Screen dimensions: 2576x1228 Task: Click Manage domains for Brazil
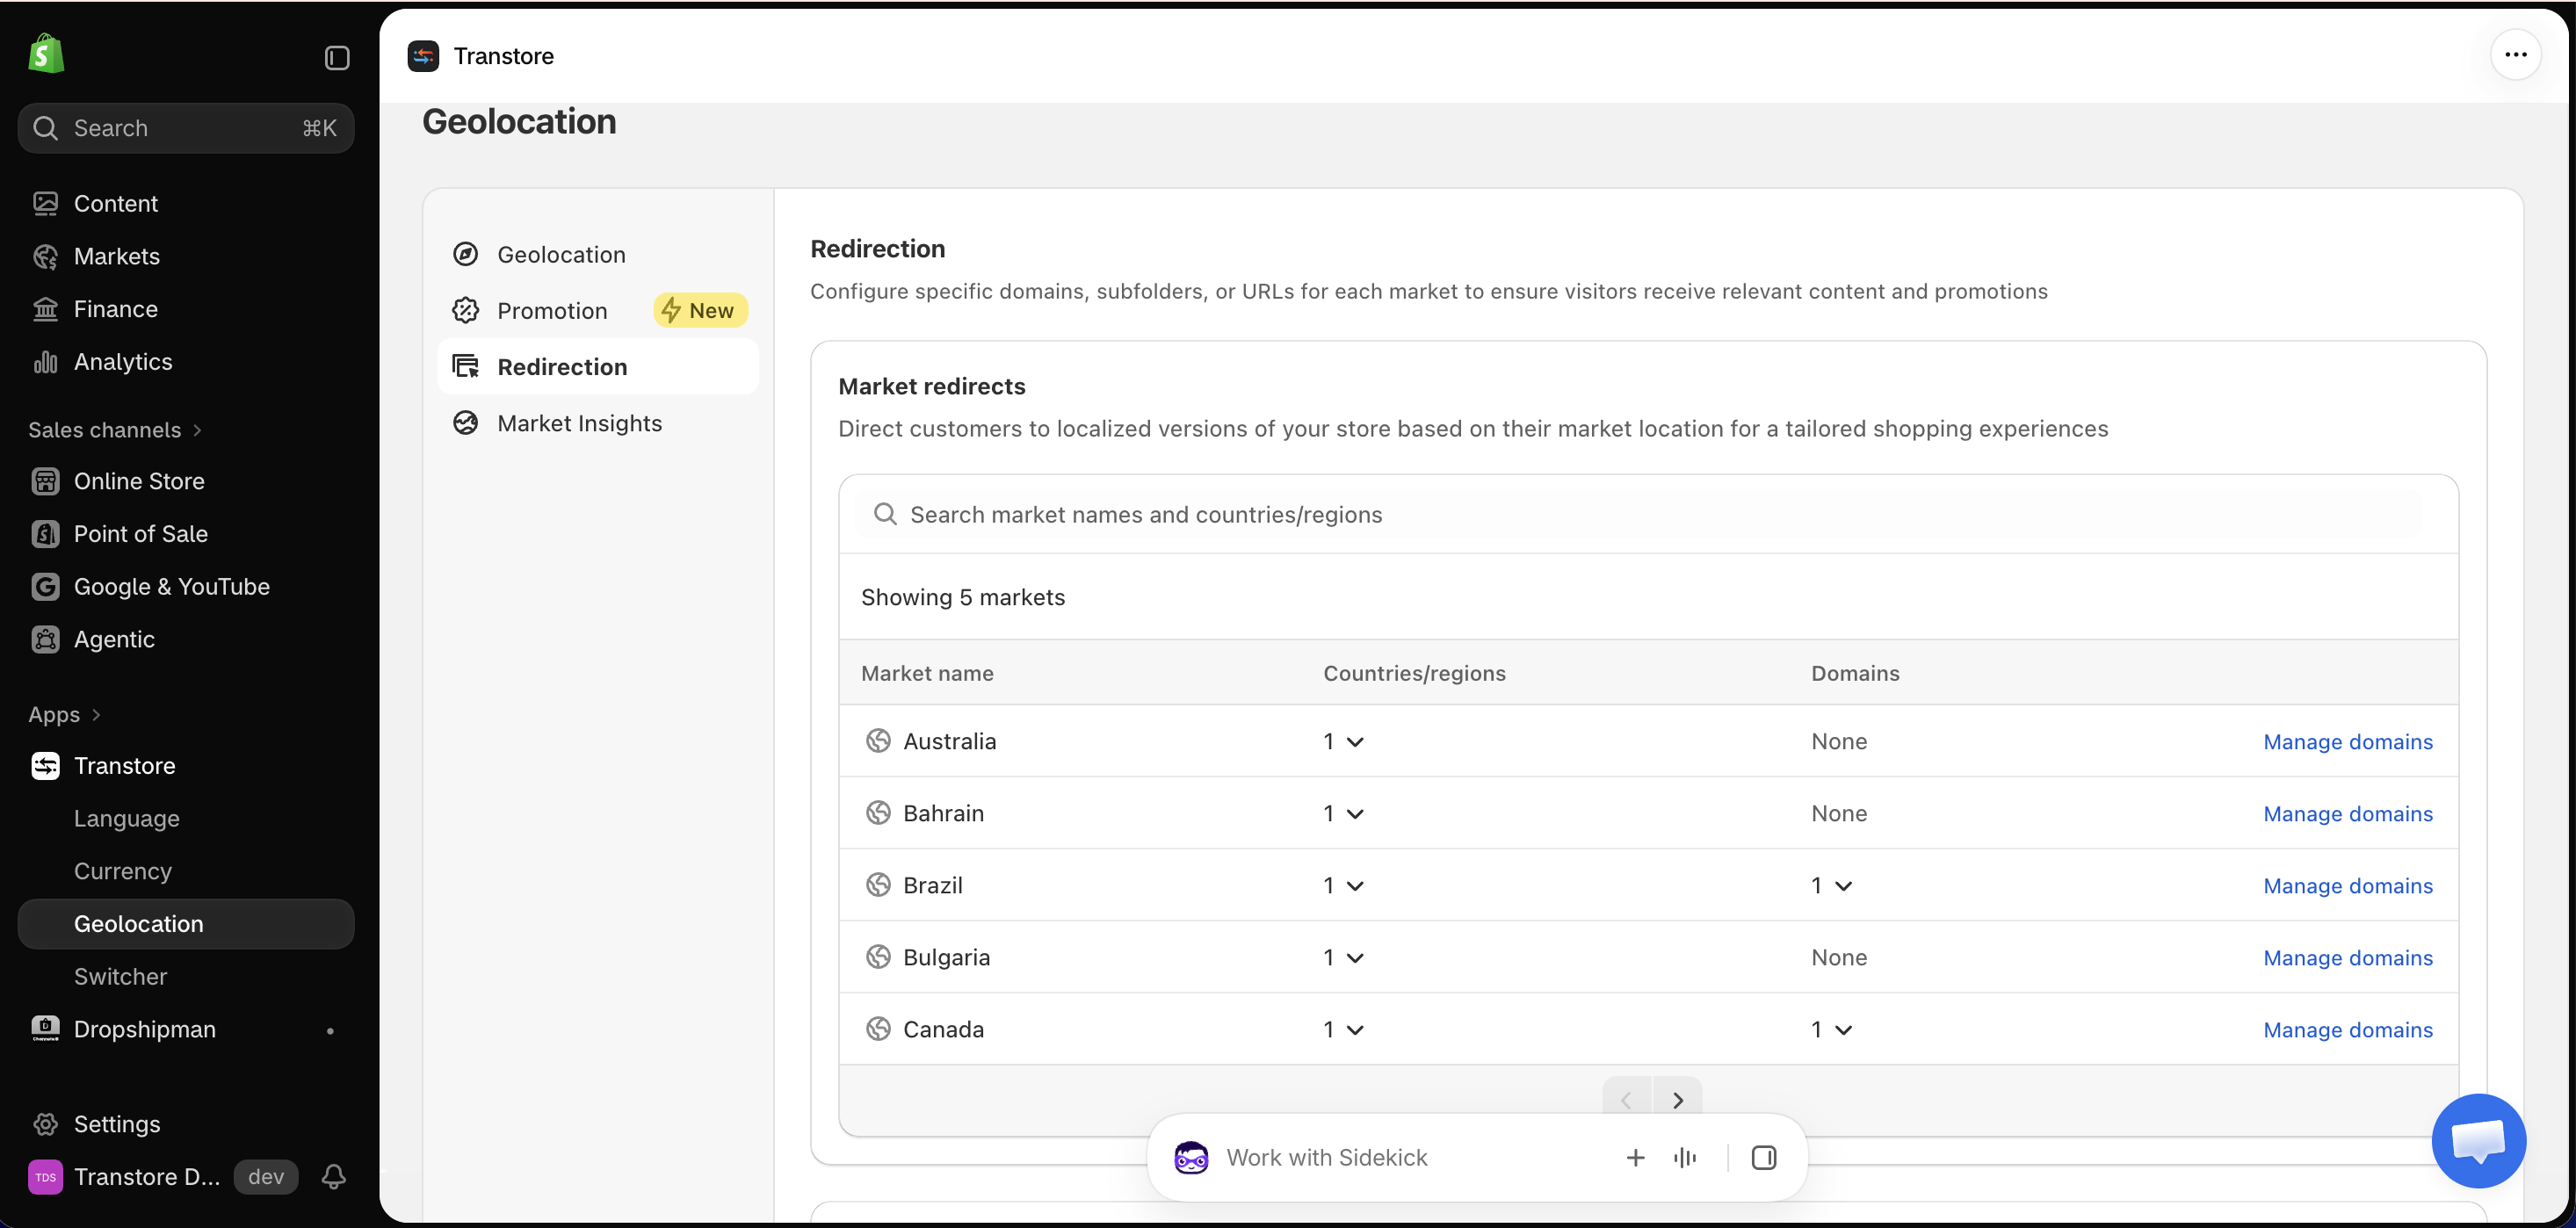click(2348, 886)
